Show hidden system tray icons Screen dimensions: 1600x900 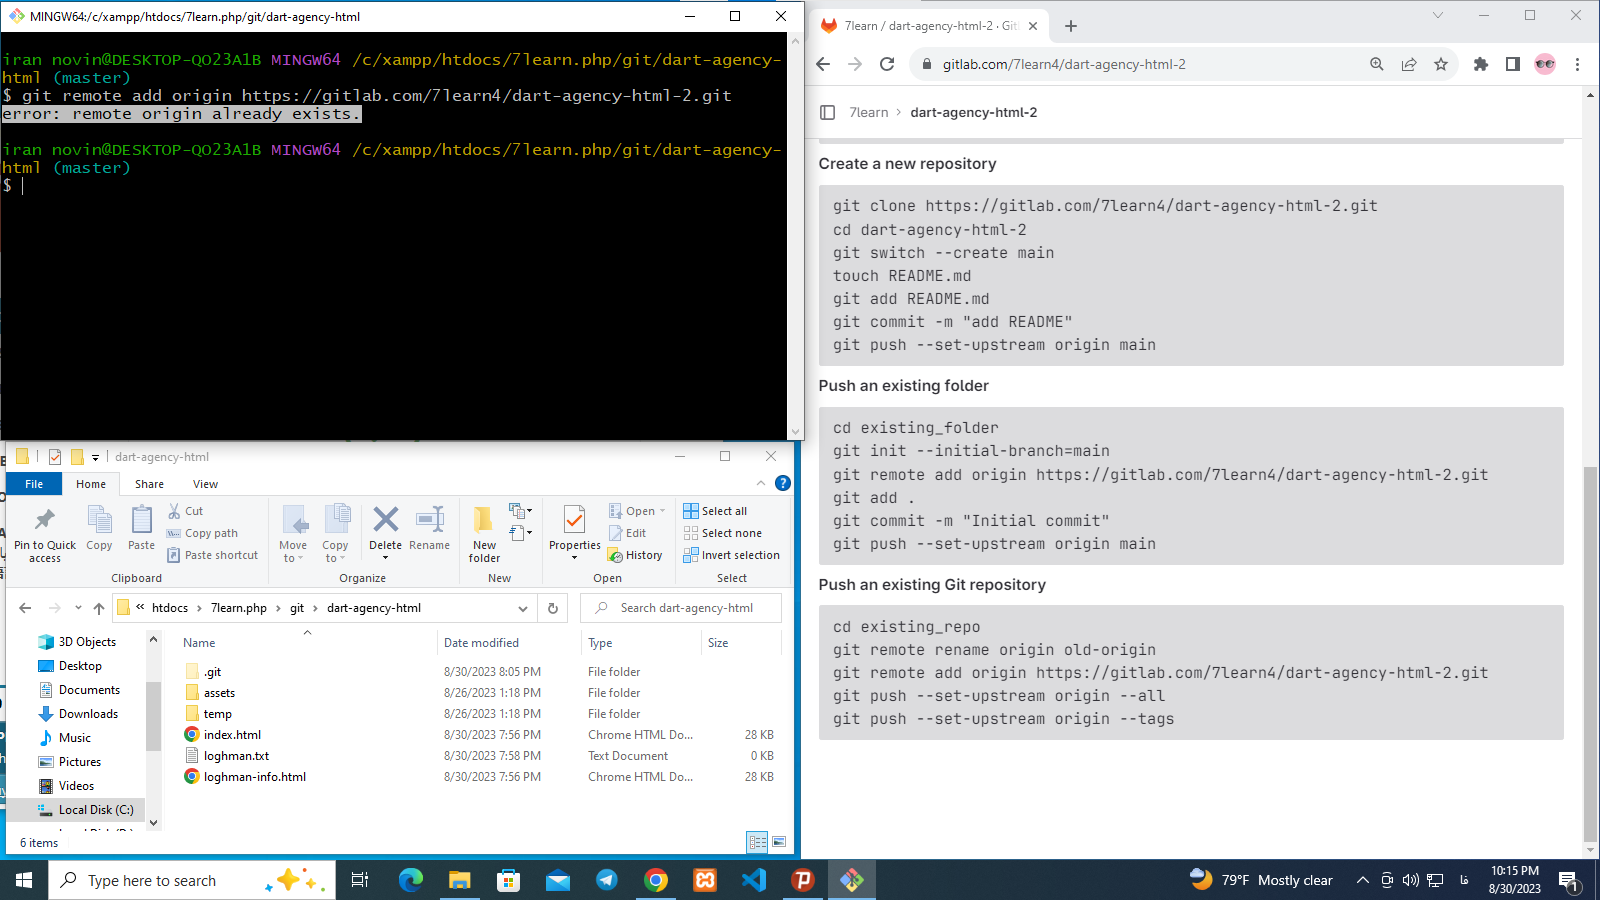pos(1362,880)
